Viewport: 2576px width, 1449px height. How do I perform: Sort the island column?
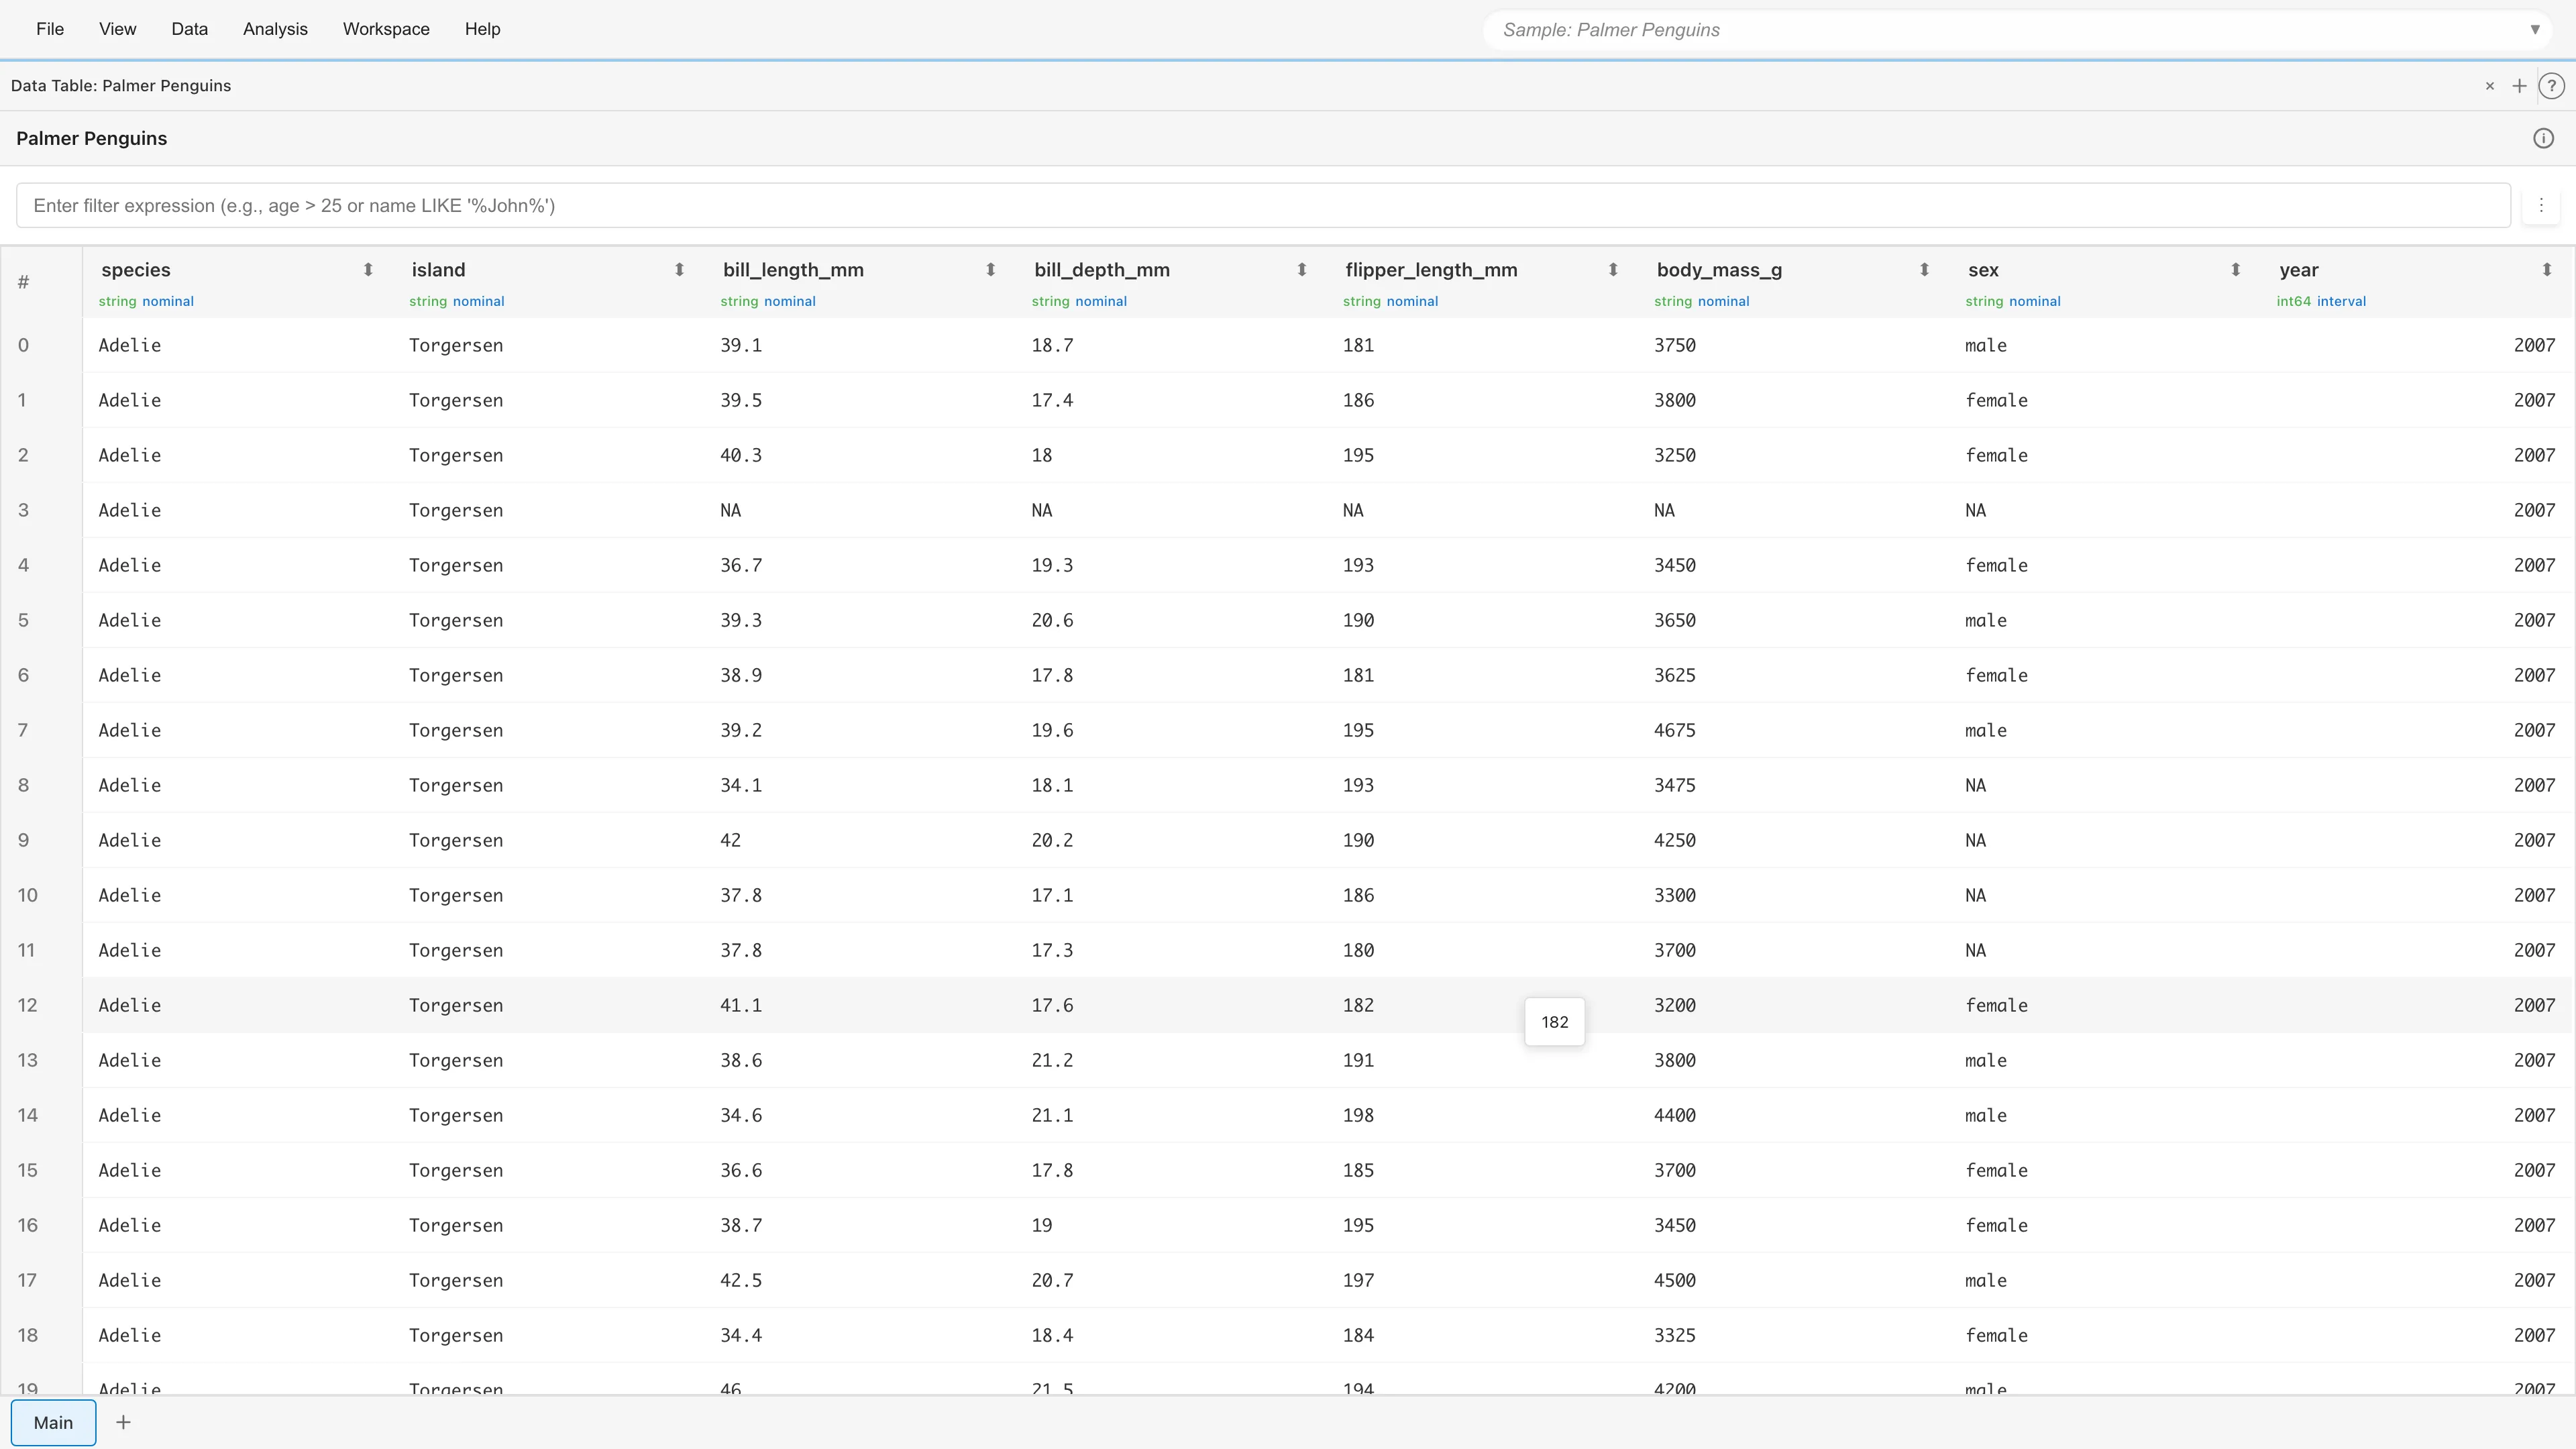679,270
